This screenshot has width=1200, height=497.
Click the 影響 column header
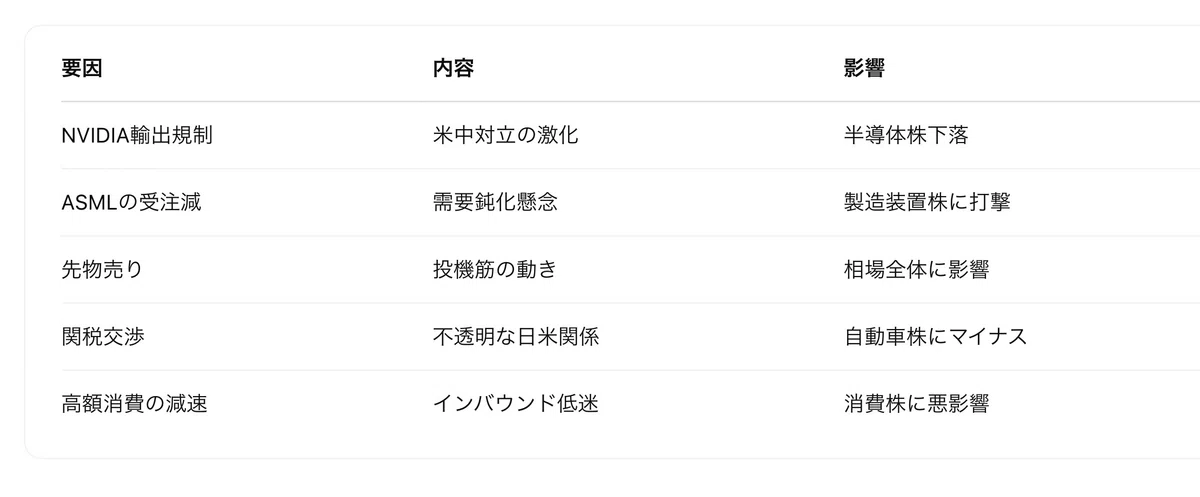[x=864, y=68]
